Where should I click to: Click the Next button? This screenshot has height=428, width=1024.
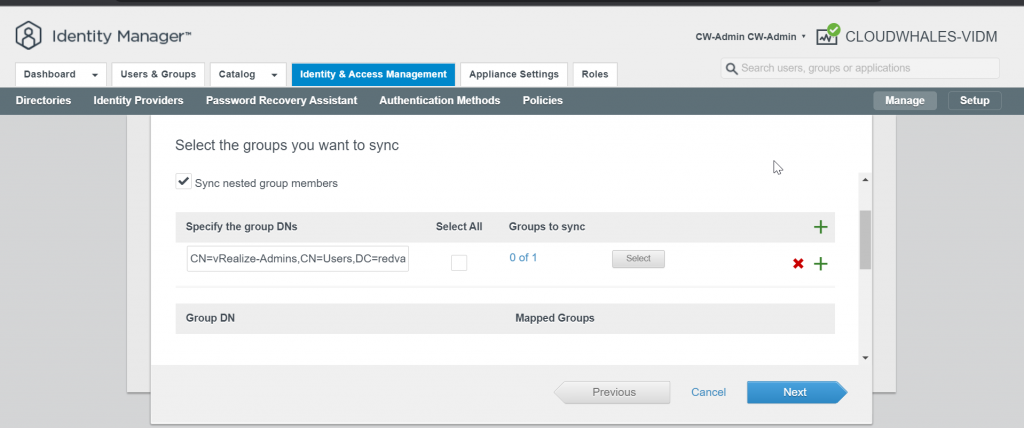[797, 393]
